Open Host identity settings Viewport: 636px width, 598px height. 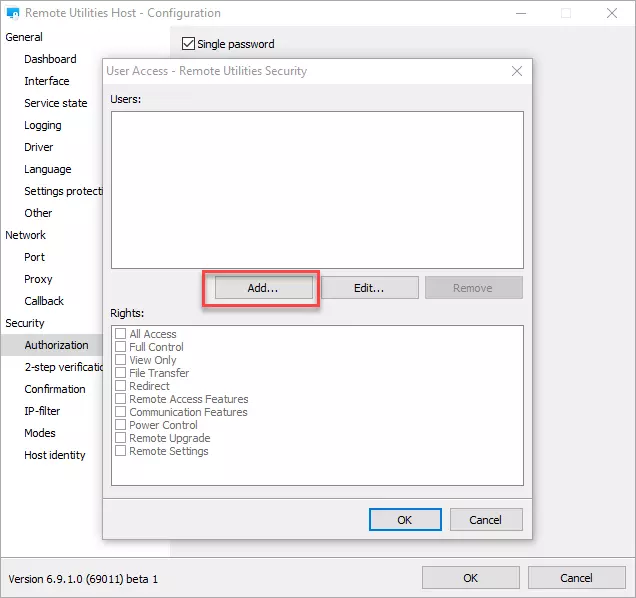(55, 455)
